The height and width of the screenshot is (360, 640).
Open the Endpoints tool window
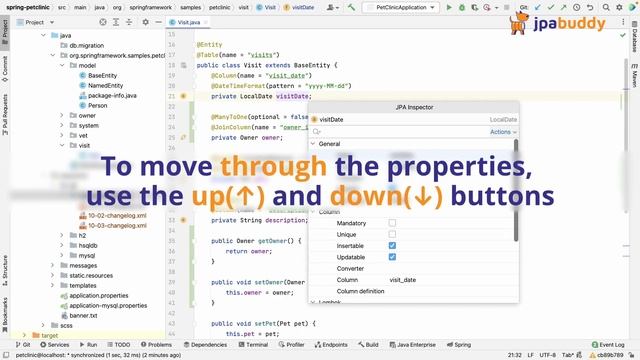coord(331,345)
